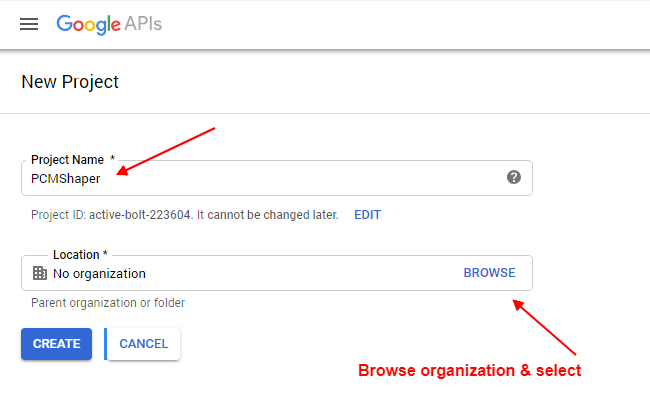Click the colorful Google wordmark logo
This screenshot has height=403, width=650.
click(x=89, y=25)
